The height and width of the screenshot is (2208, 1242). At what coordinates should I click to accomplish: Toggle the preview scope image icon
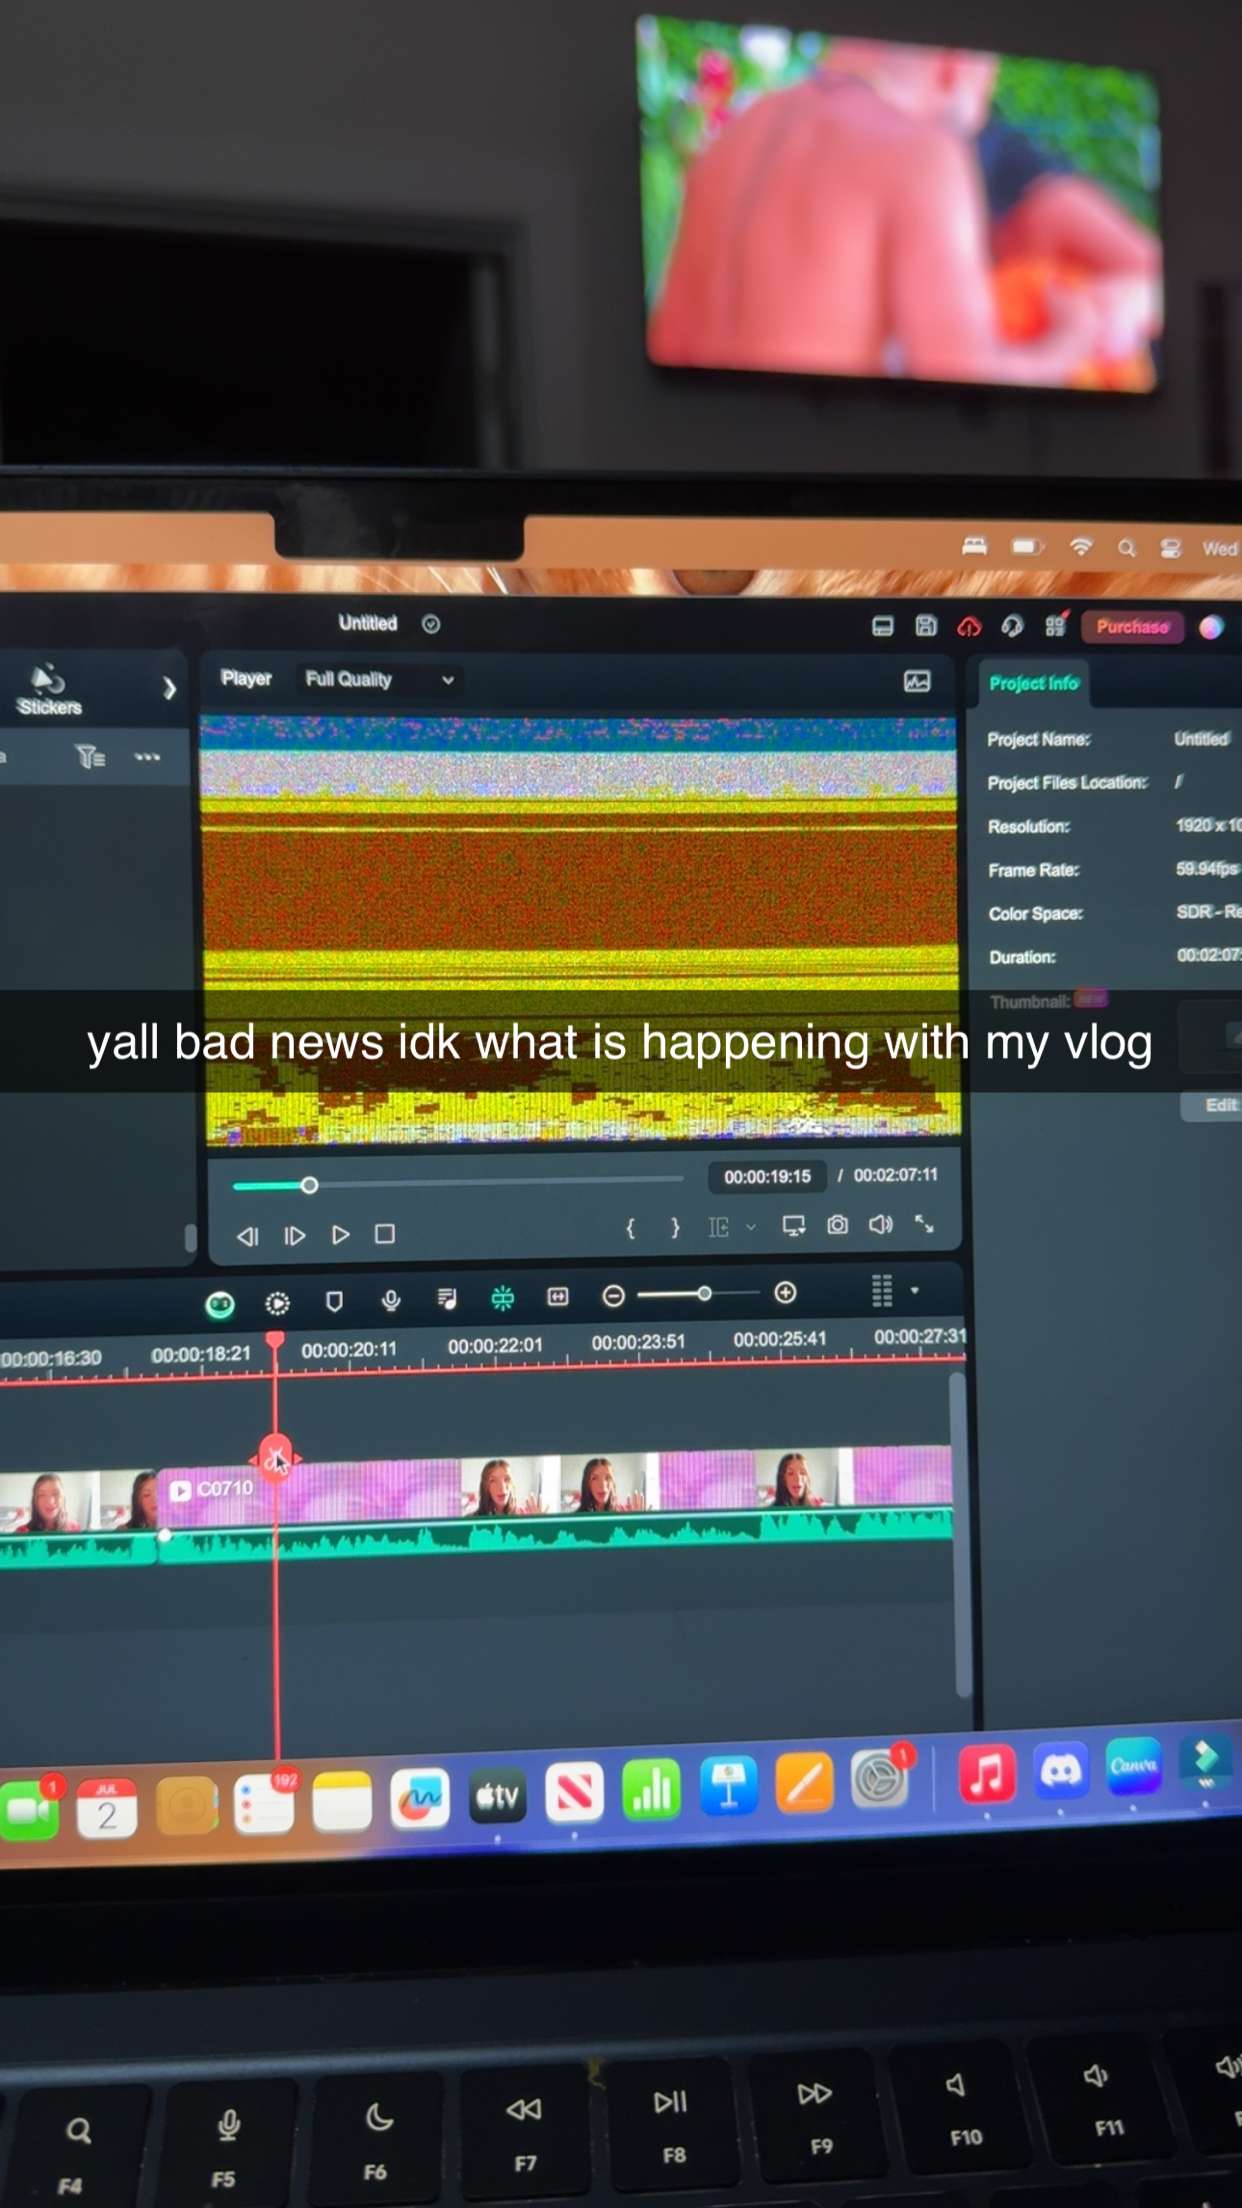[917, 681]
